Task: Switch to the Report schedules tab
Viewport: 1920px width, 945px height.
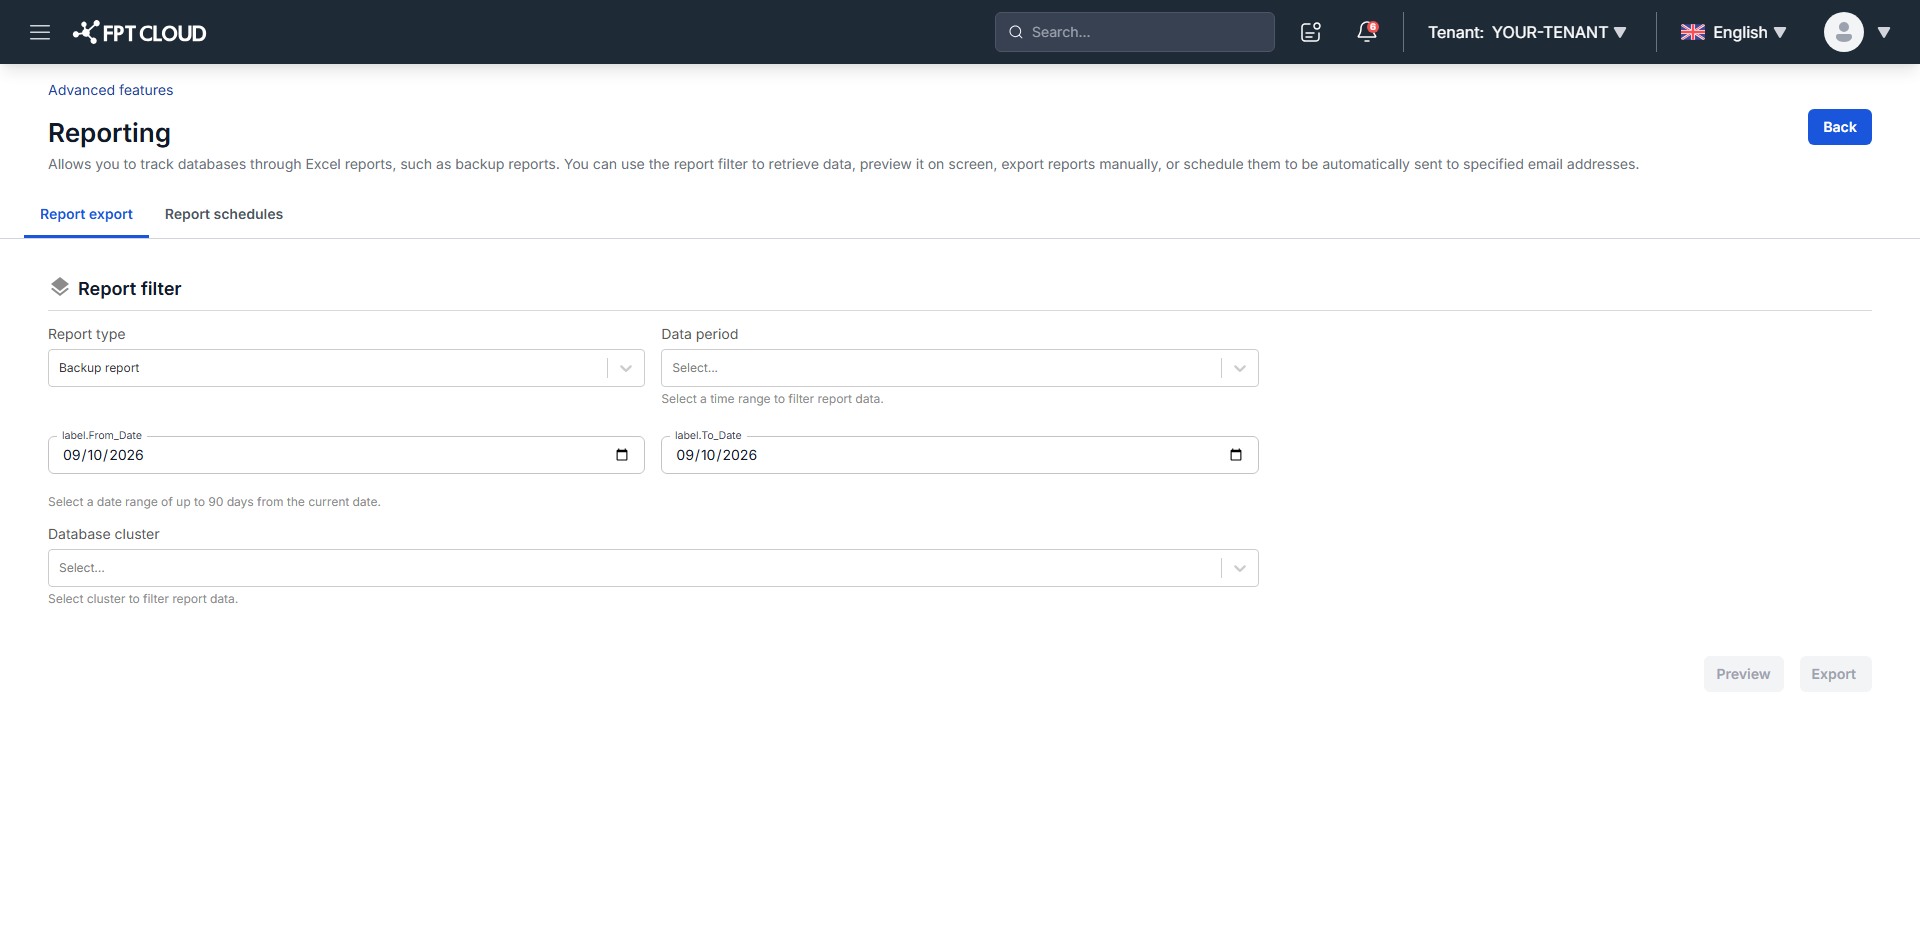Action: tap(224, 214)
